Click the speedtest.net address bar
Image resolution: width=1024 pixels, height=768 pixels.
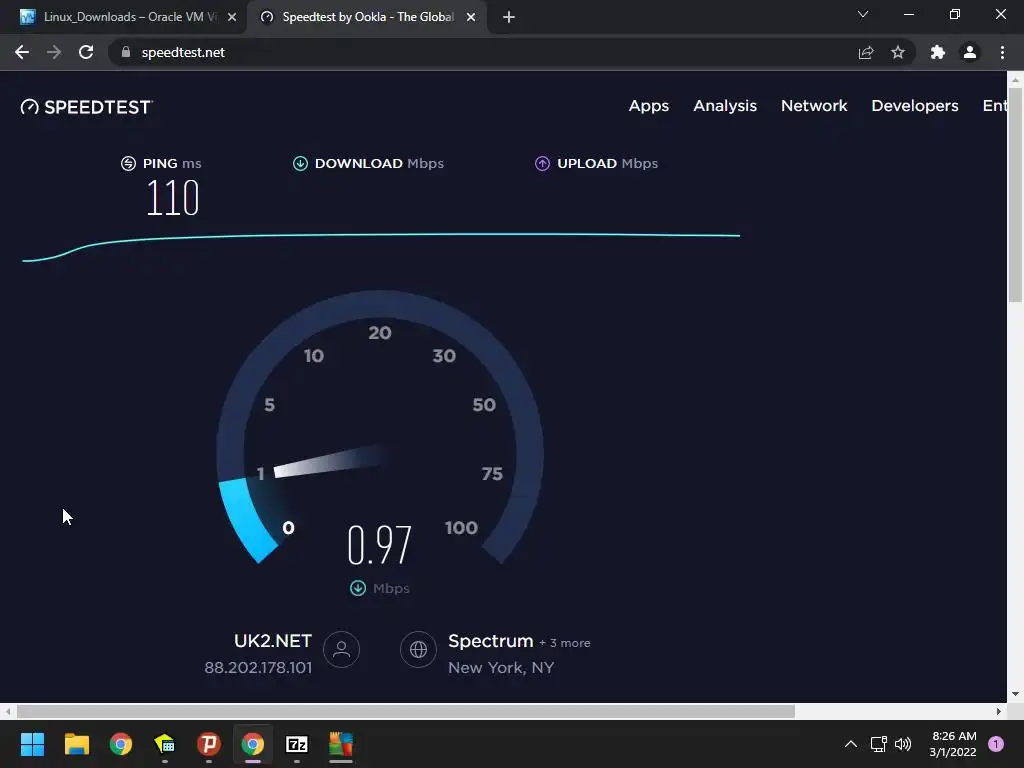pos(483,52)
